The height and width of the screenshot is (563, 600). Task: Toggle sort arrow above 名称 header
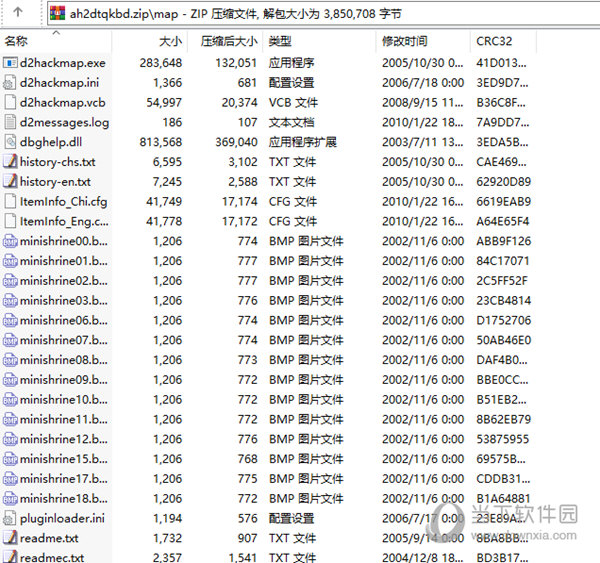point(56,33)
